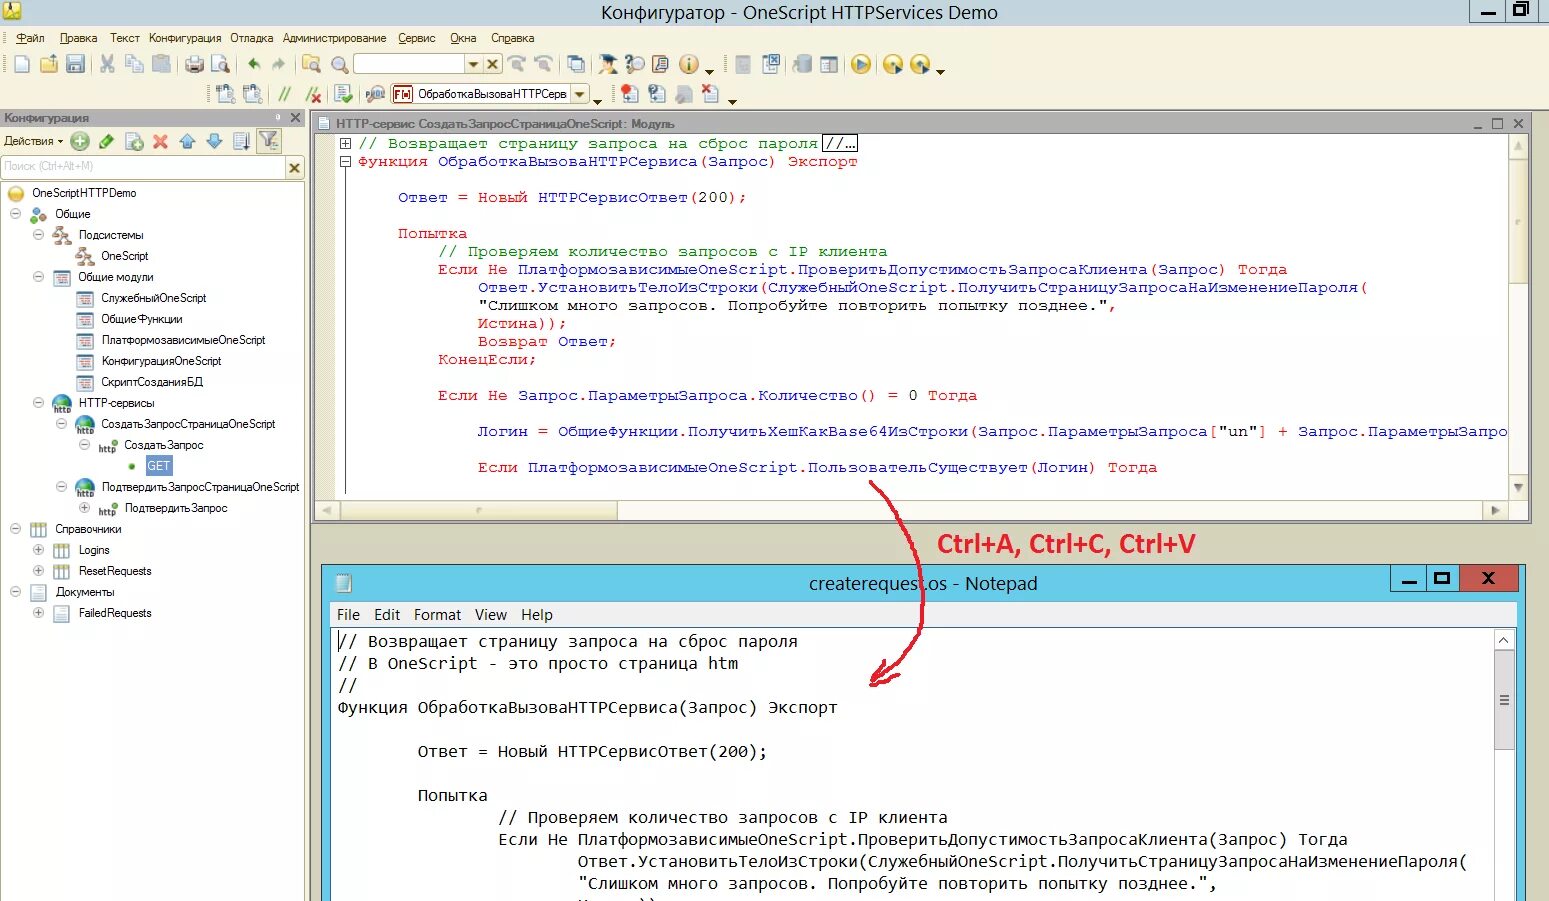Open Notepad's Edit menu
1549x901 pixels.
pos(387,615)
